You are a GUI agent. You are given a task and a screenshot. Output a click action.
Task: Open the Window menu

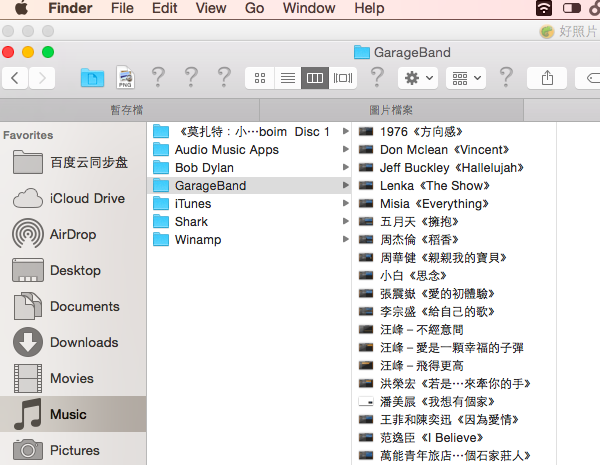pos(309,8)
